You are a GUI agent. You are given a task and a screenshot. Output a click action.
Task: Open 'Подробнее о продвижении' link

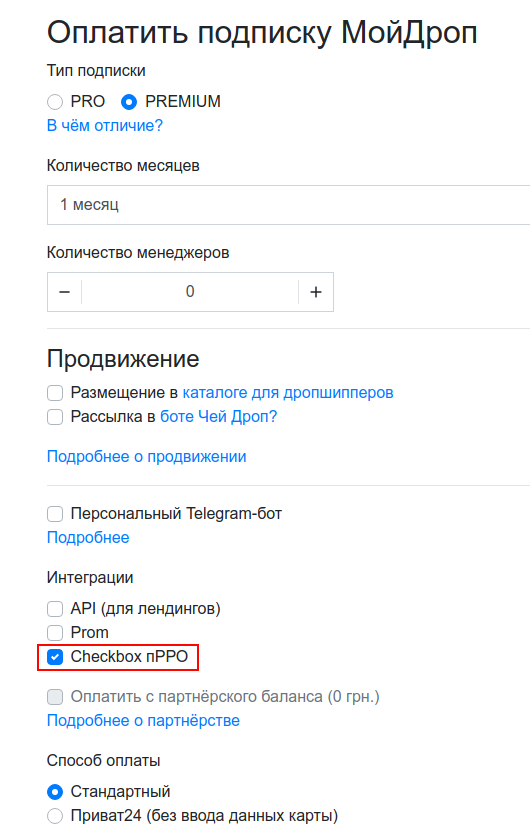point(147,456)
